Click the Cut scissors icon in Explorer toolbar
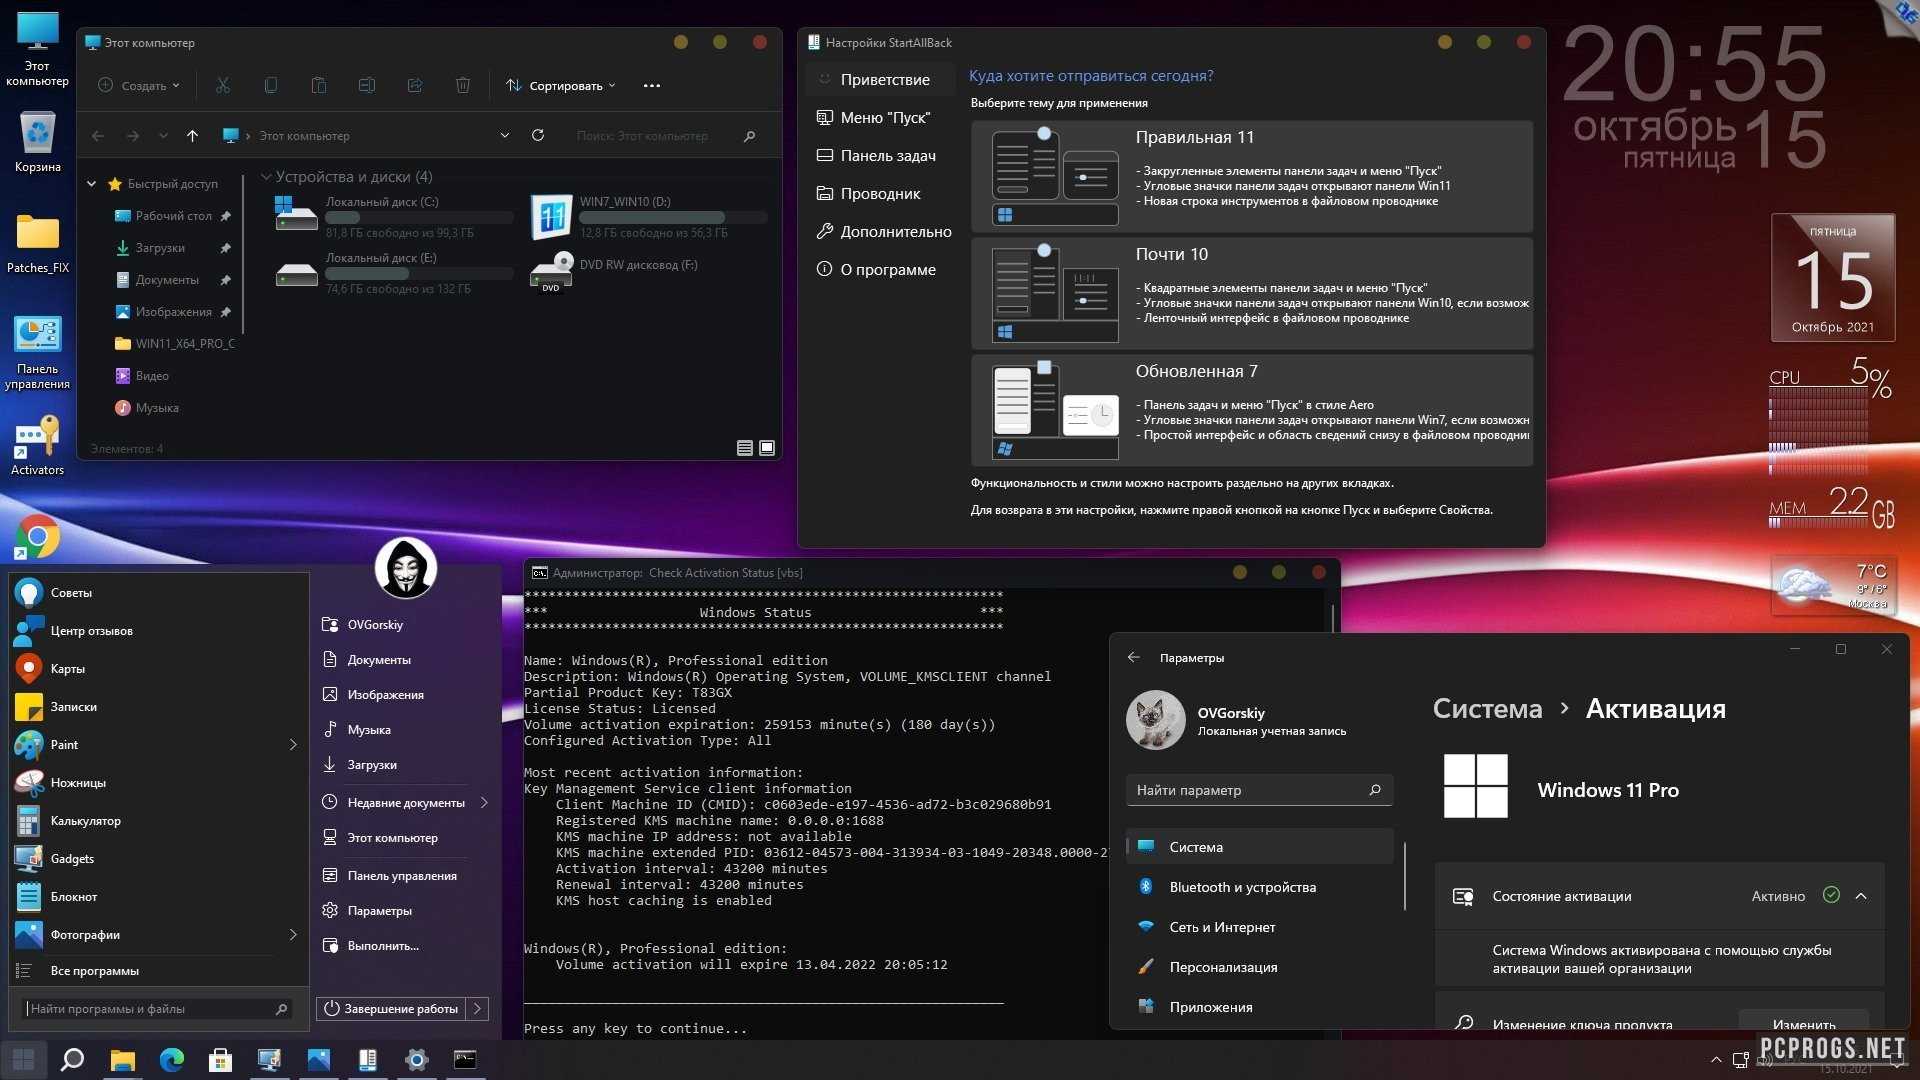1920x1080 pixels. (223, 86)
